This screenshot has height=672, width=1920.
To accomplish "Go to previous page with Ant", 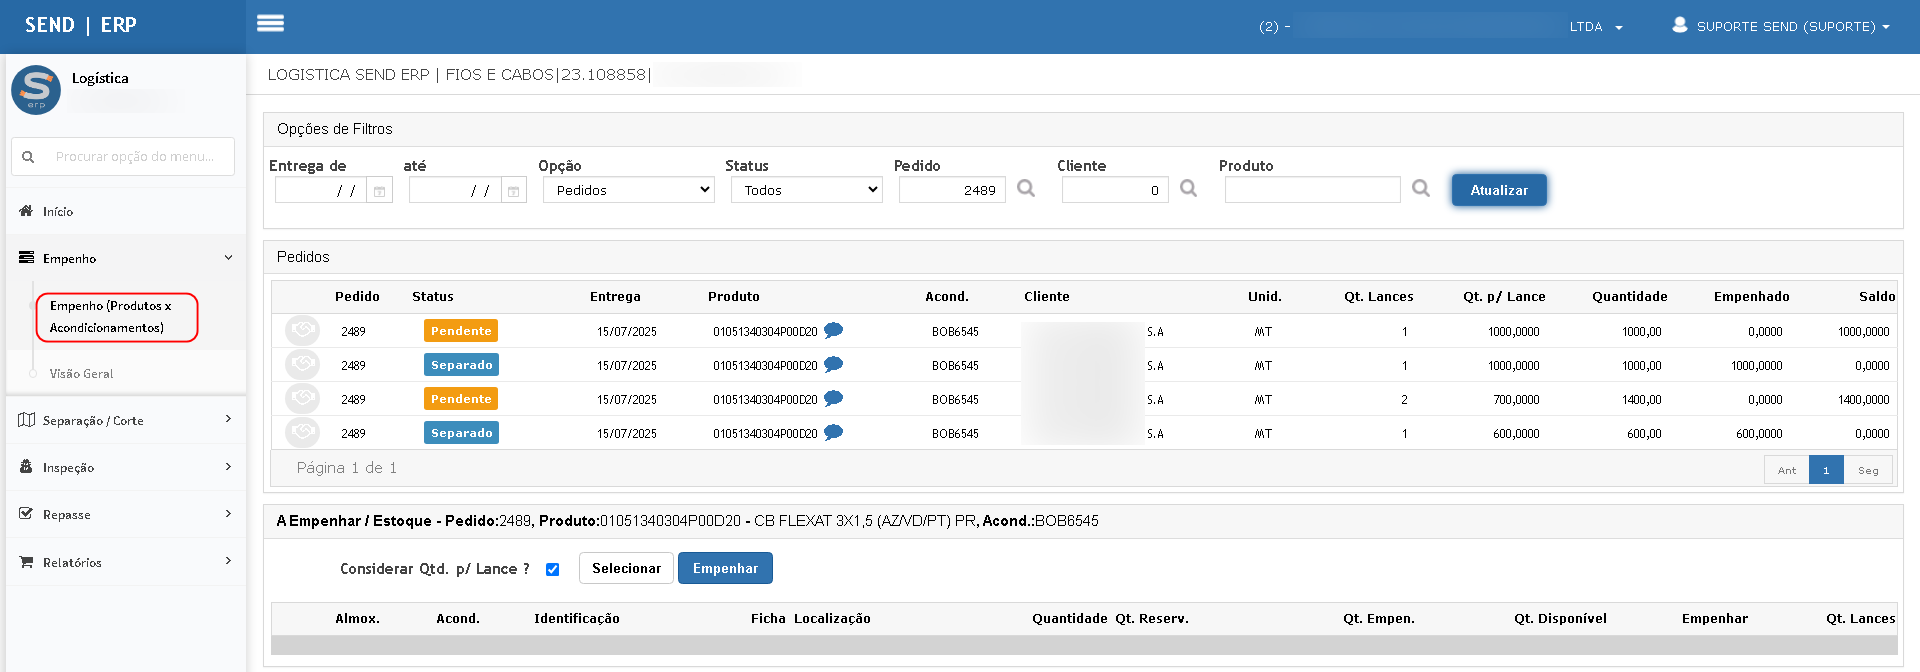I will tap(1786, 470).
